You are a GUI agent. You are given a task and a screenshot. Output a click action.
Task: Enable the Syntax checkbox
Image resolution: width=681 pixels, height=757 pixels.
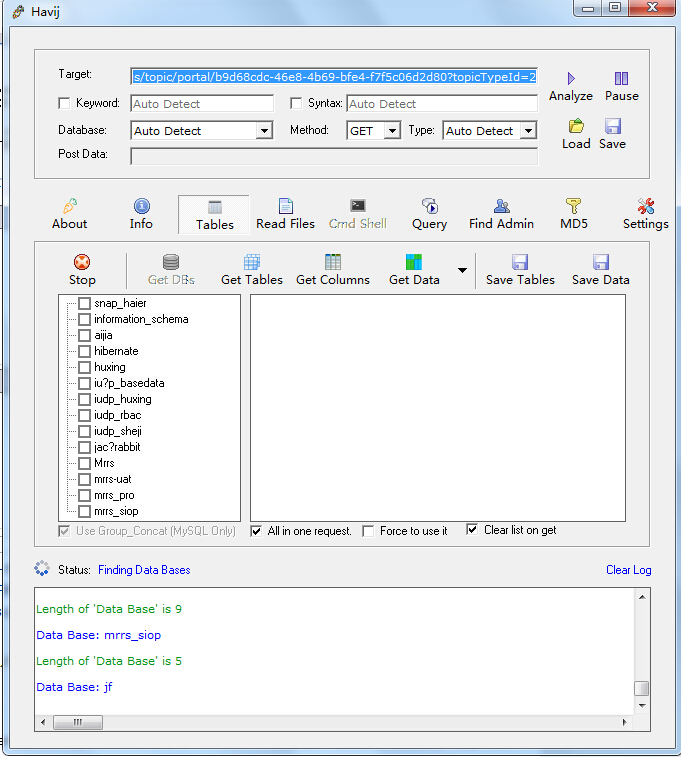[x=296, y=103]
